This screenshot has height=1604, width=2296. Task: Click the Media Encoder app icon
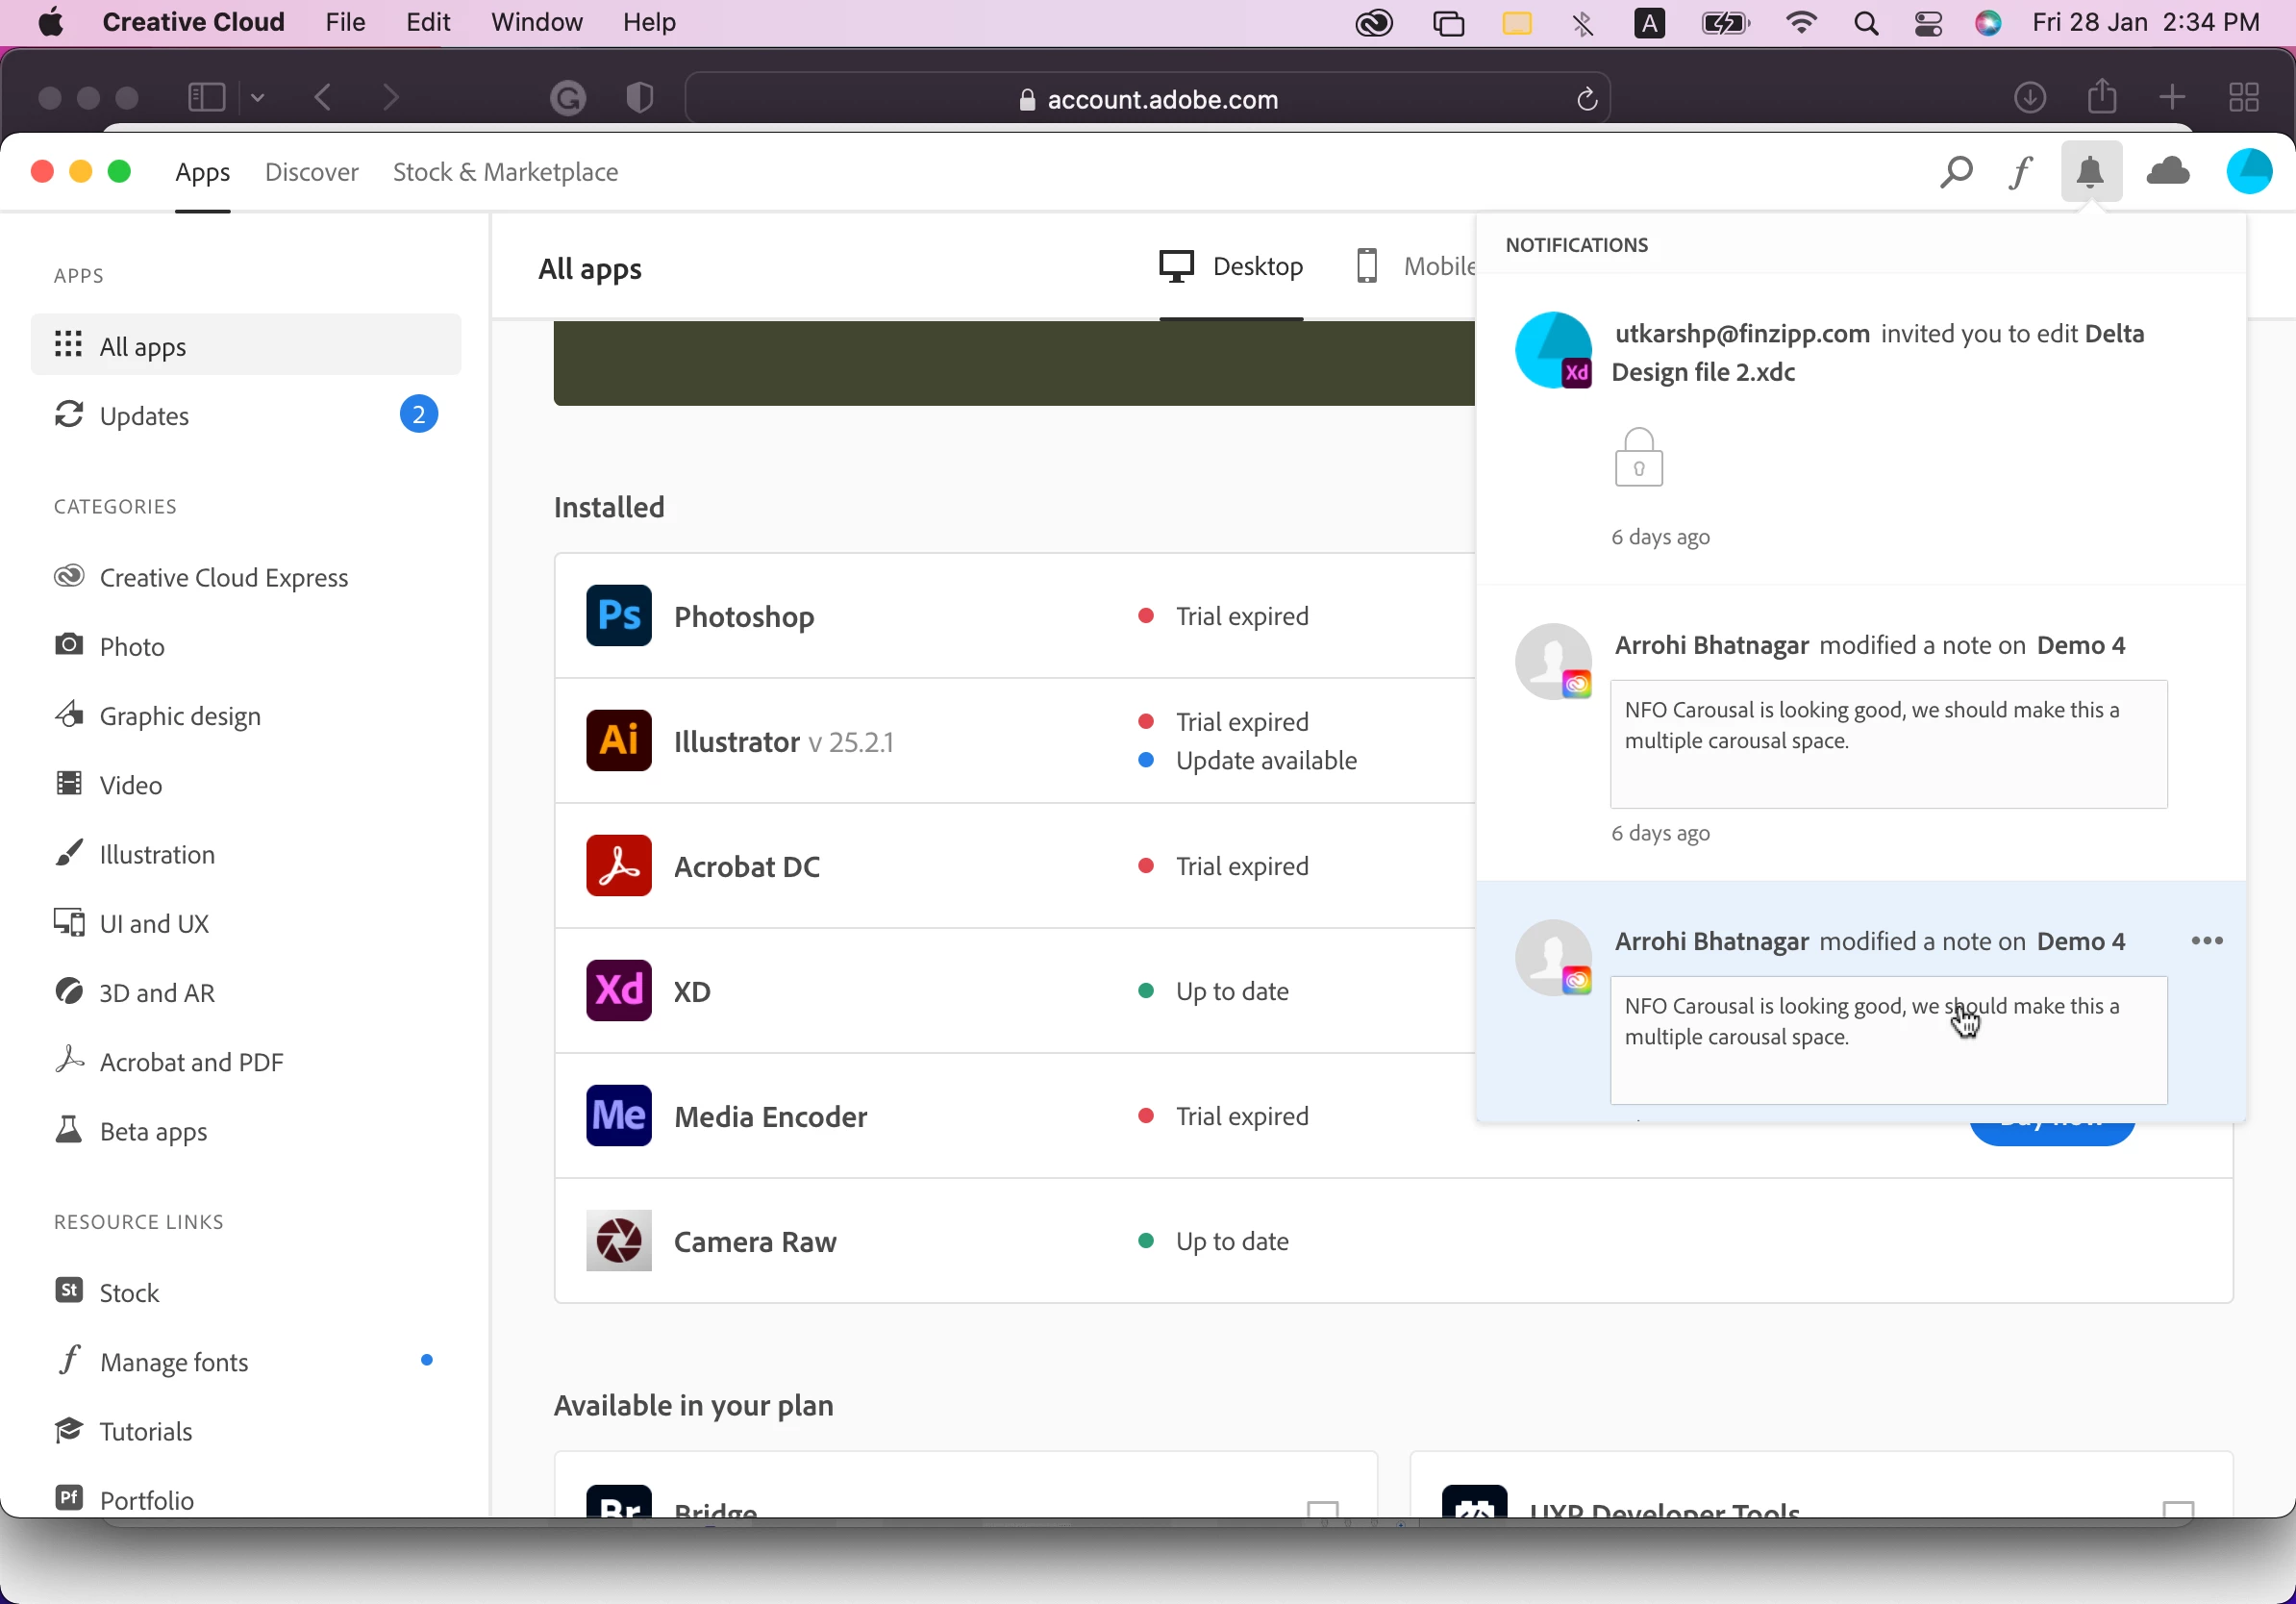click(x=618, y=1116)
